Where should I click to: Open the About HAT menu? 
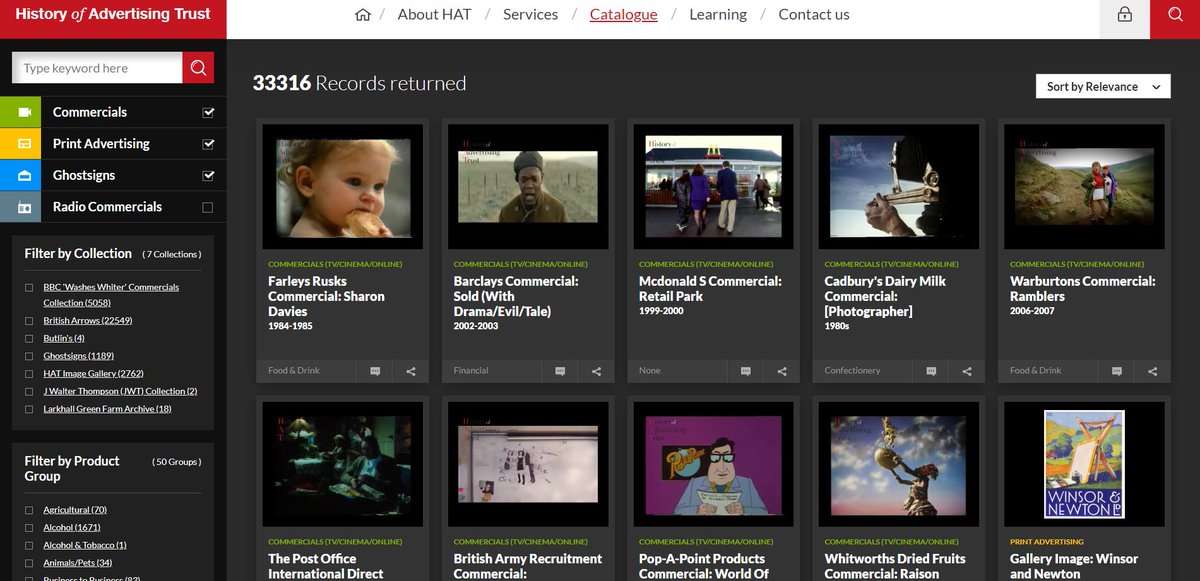click(x=434, y=14)
